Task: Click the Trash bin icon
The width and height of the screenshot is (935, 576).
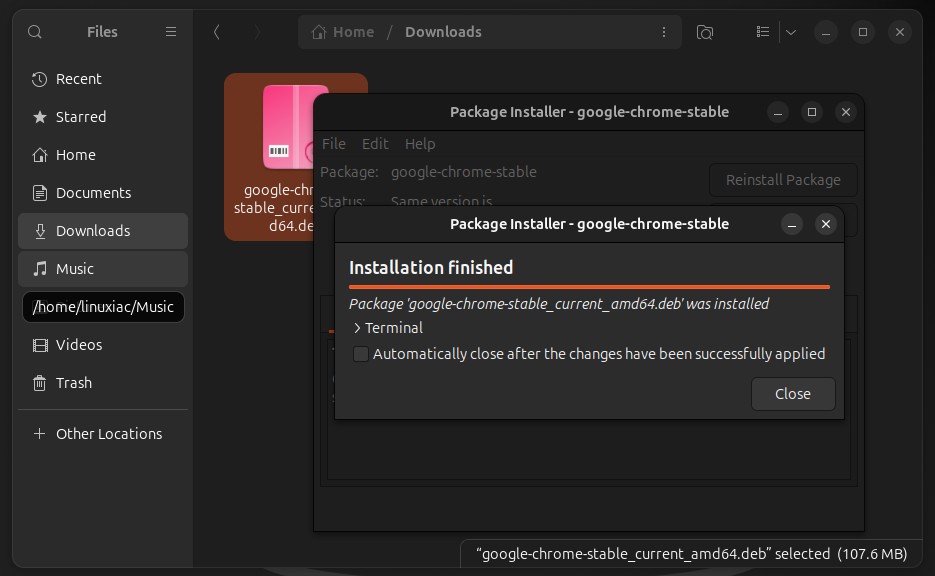Action: [x=39, y=383]
